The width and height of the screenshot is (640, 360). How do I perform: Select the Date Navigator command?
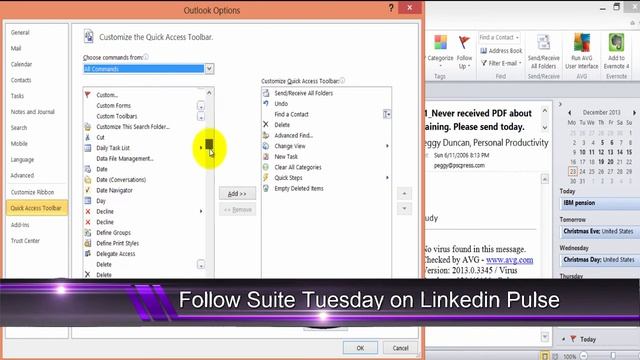click(x=114, y=190)
